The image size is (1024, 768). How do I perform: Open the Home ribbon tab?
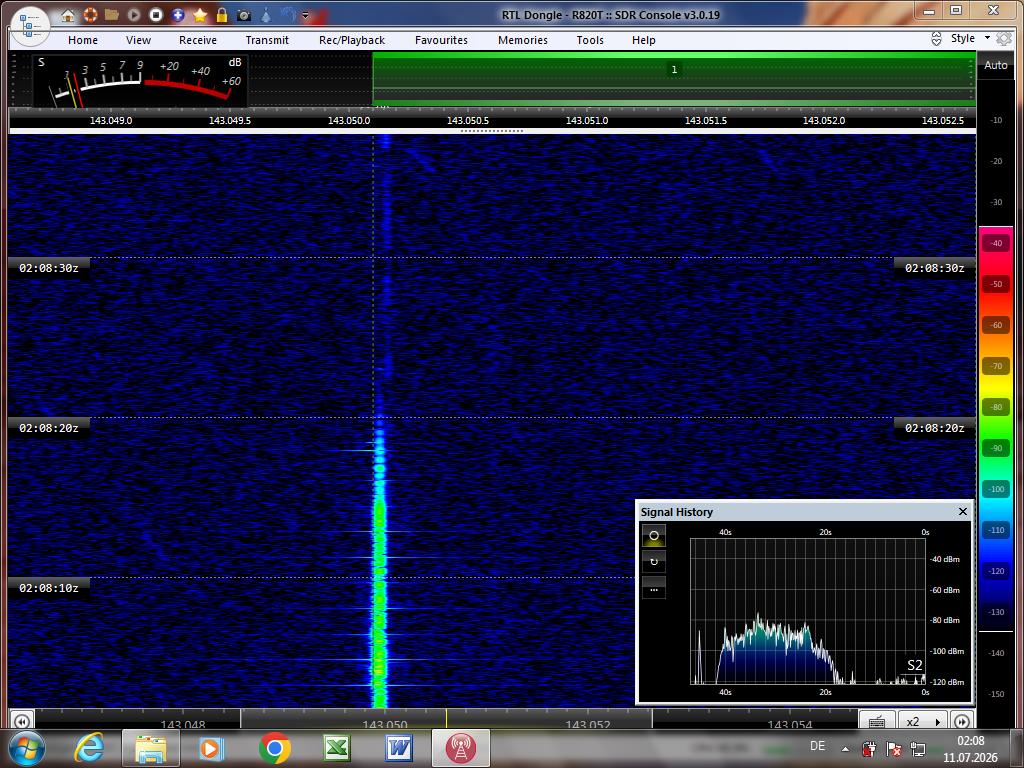point(83,40)
